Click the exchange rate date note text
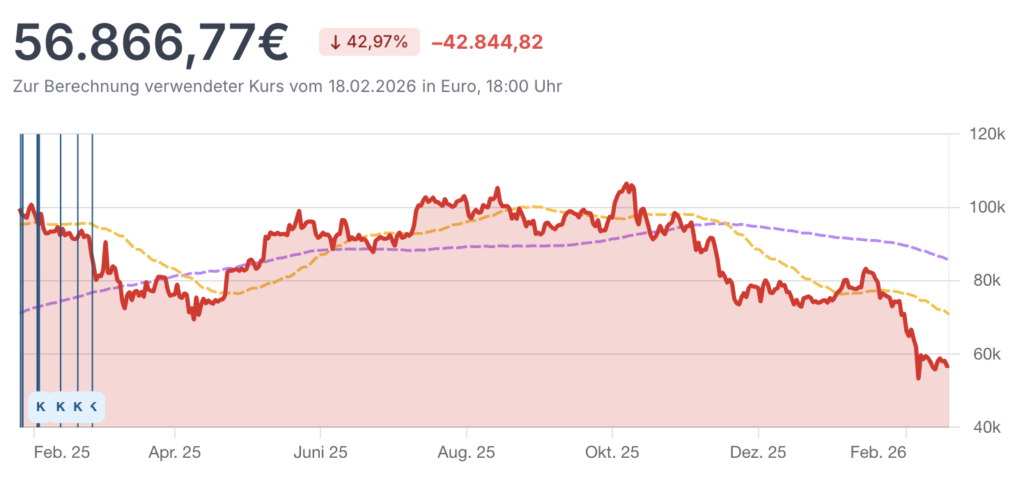This screenshot has width=1024, height=485. [x=287, y=87]
